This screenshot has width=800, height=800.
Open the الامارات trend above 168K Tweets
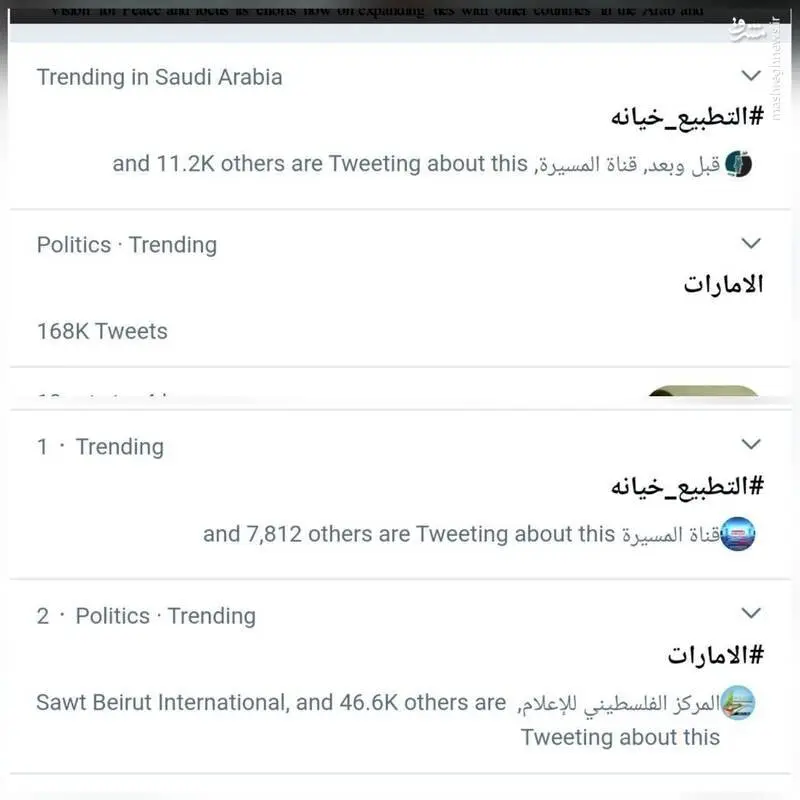(723, 284)
